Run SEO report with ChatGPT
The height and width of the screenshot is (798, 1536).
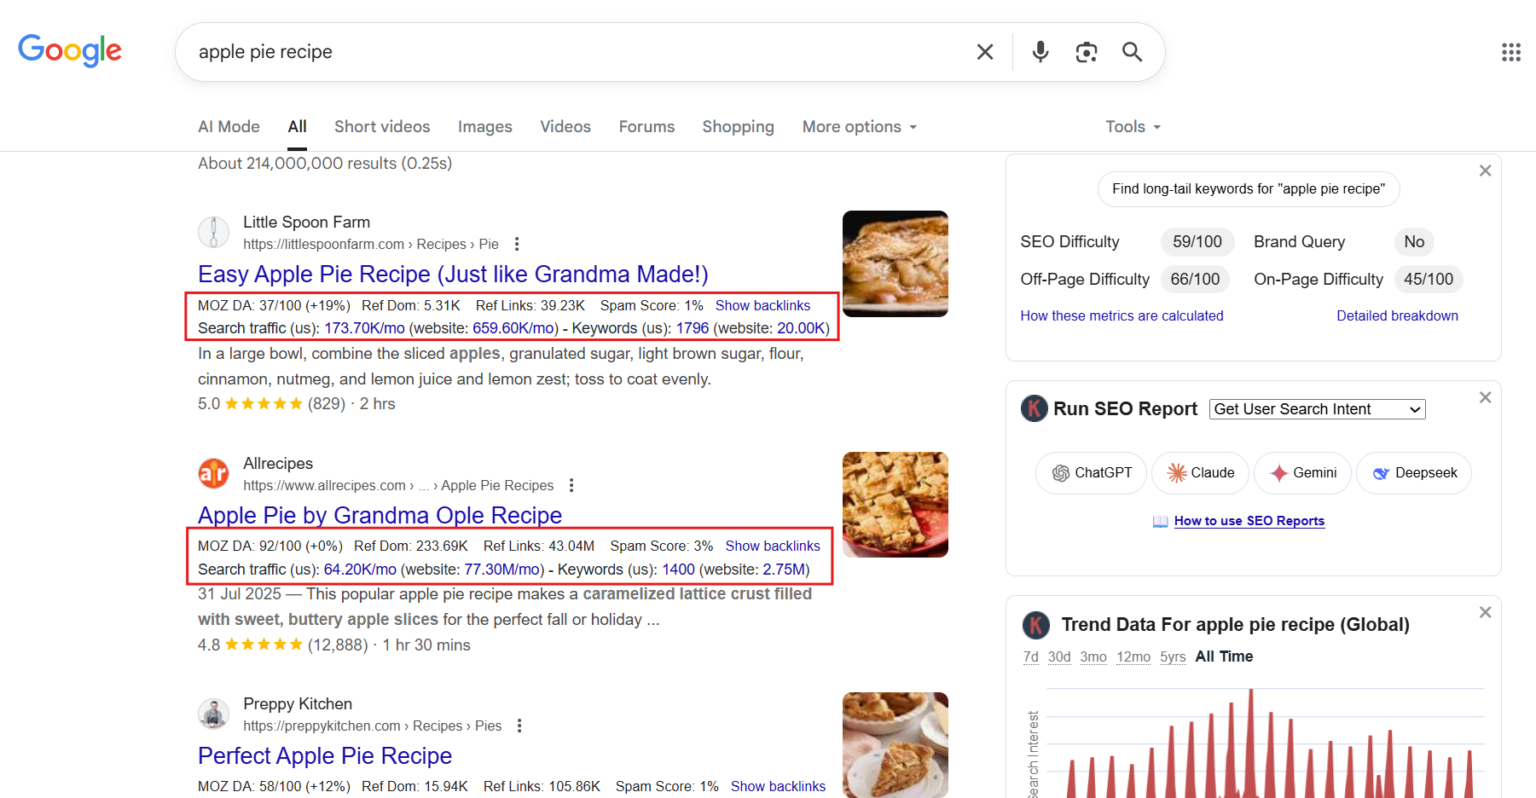[1092, 473]
